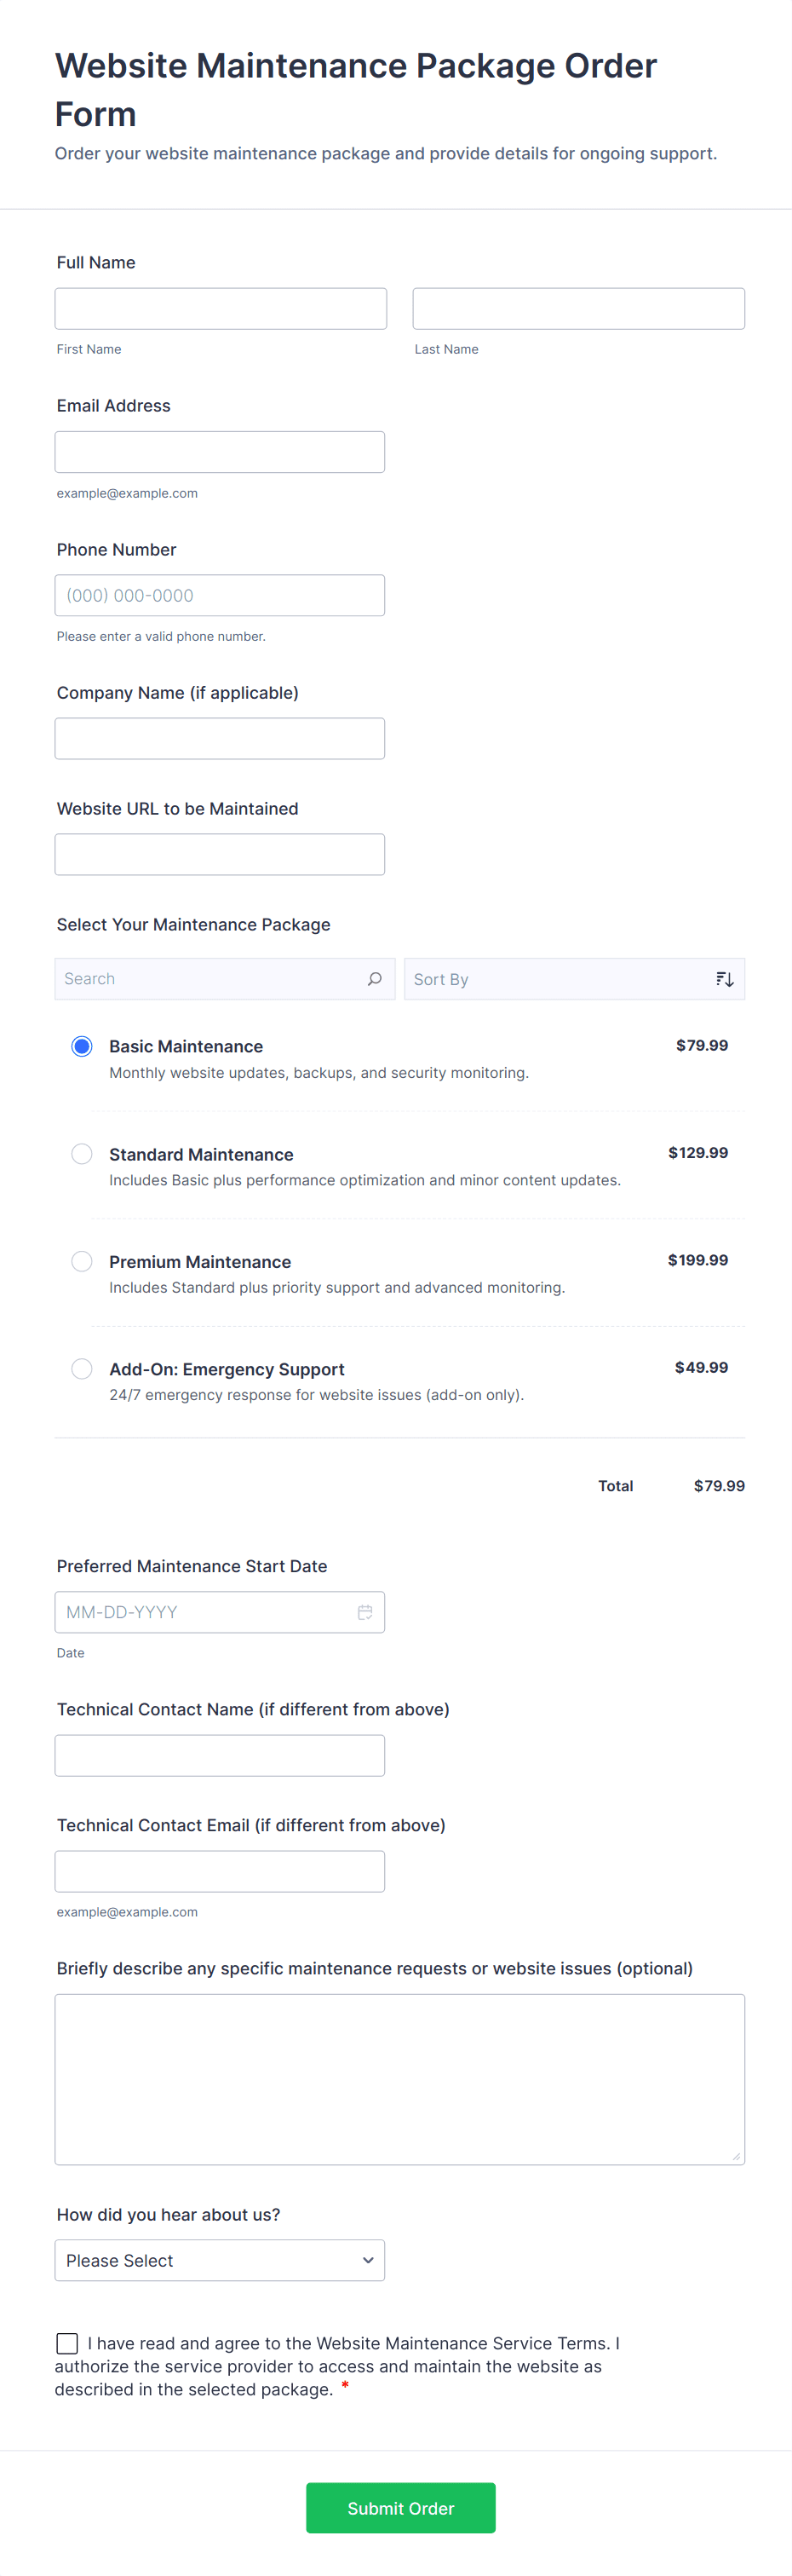The width and height of the screenshot is (792, 2576).
Task: Click the maintenance requests description textarea
Action: [x=399, y=2078]
